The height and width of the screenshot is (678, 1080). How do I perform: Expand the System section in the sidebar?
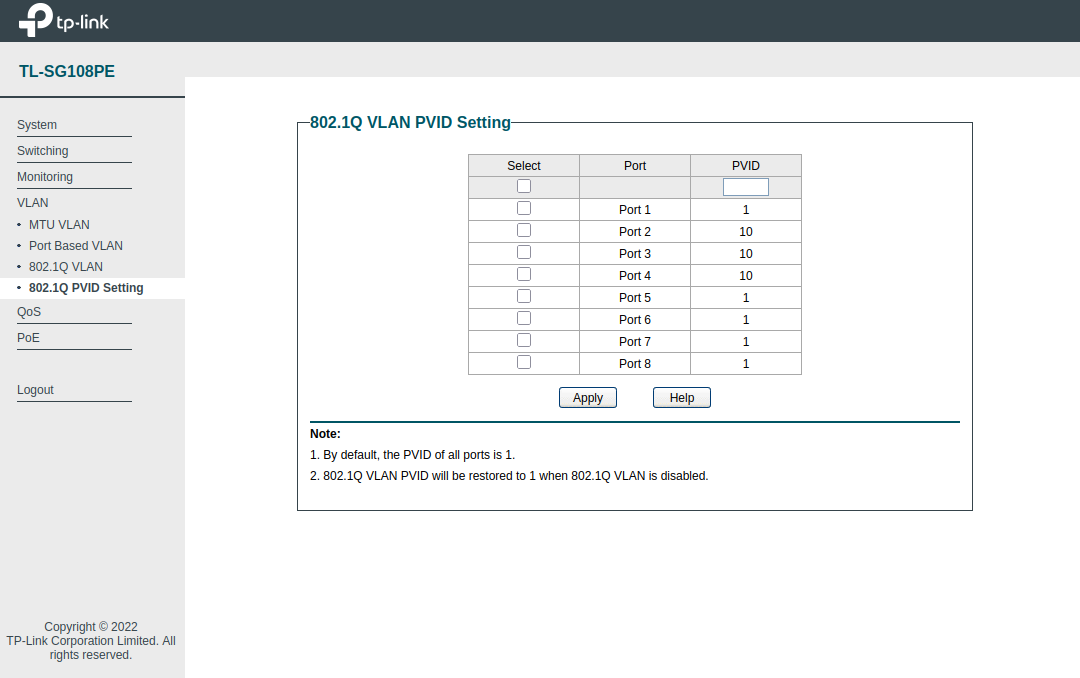pos(36,125)
